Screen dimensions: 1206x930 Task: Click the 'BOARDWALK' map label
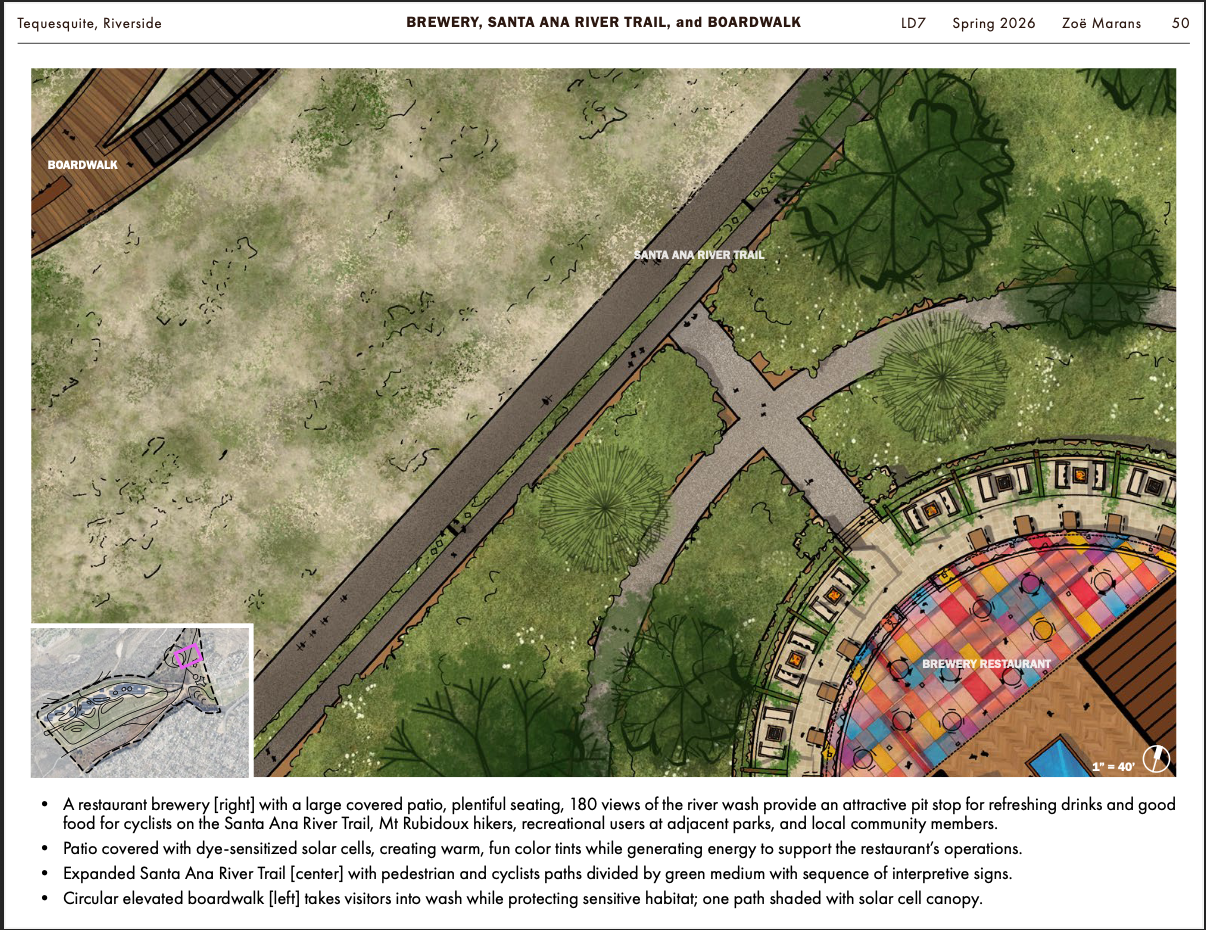(x=83, y=165)
